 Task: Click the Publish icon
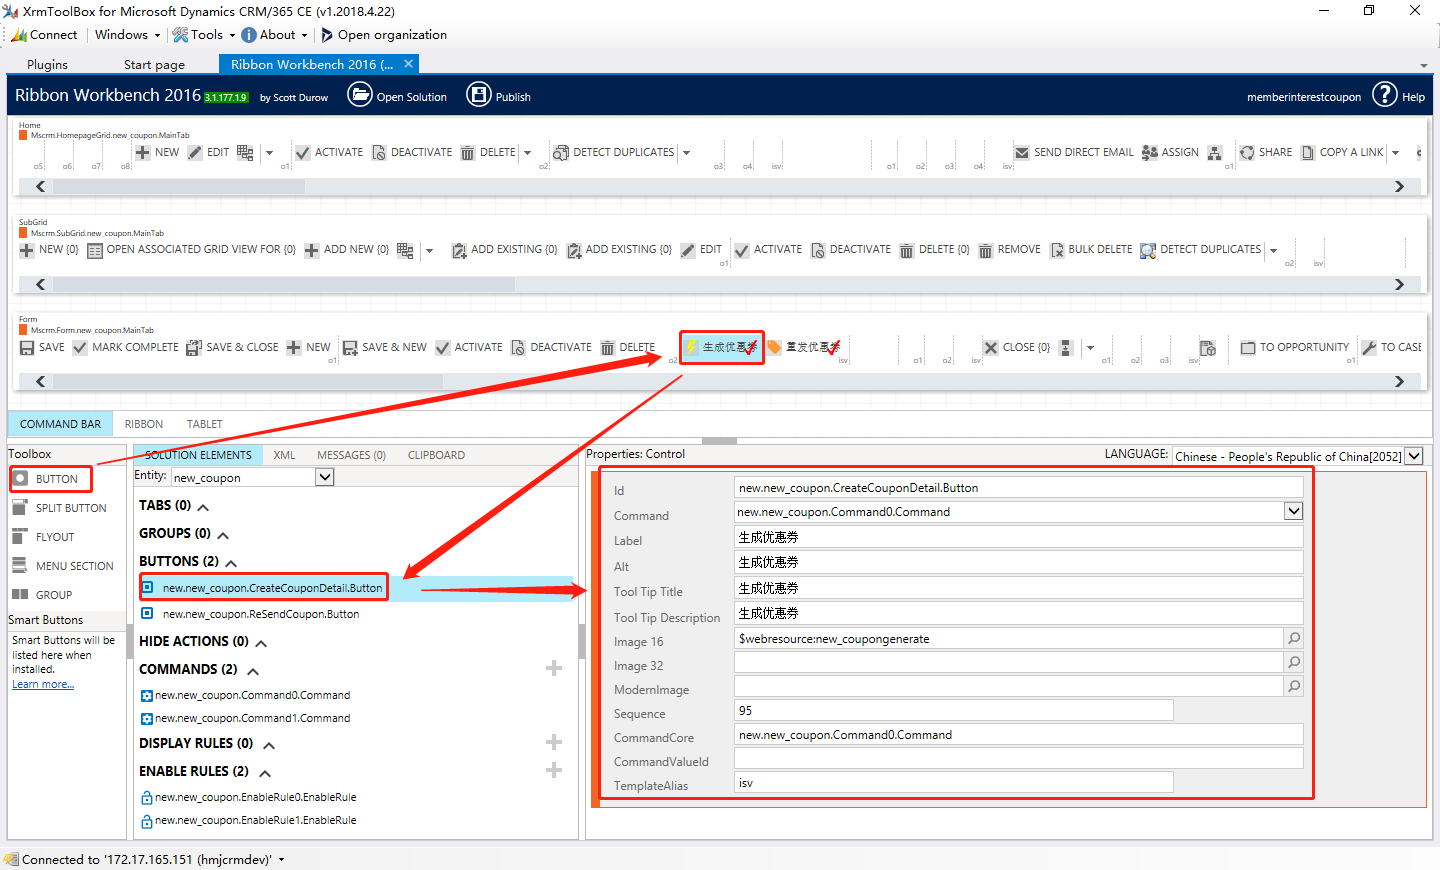pos(479,94)
